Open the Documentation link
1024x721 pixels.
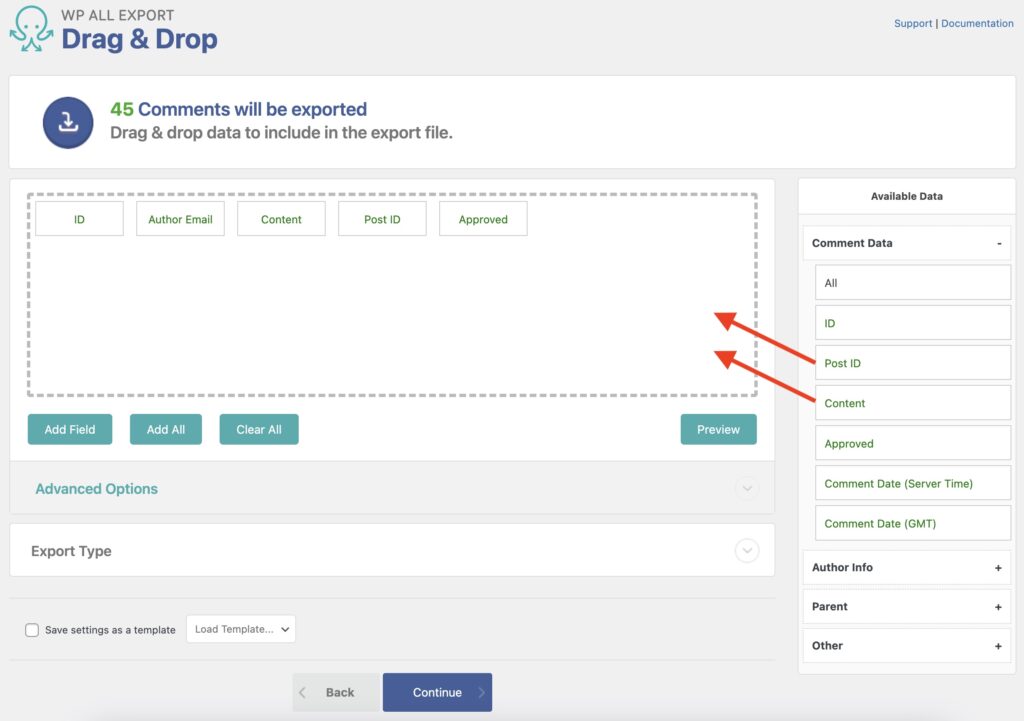coord(977,22)
